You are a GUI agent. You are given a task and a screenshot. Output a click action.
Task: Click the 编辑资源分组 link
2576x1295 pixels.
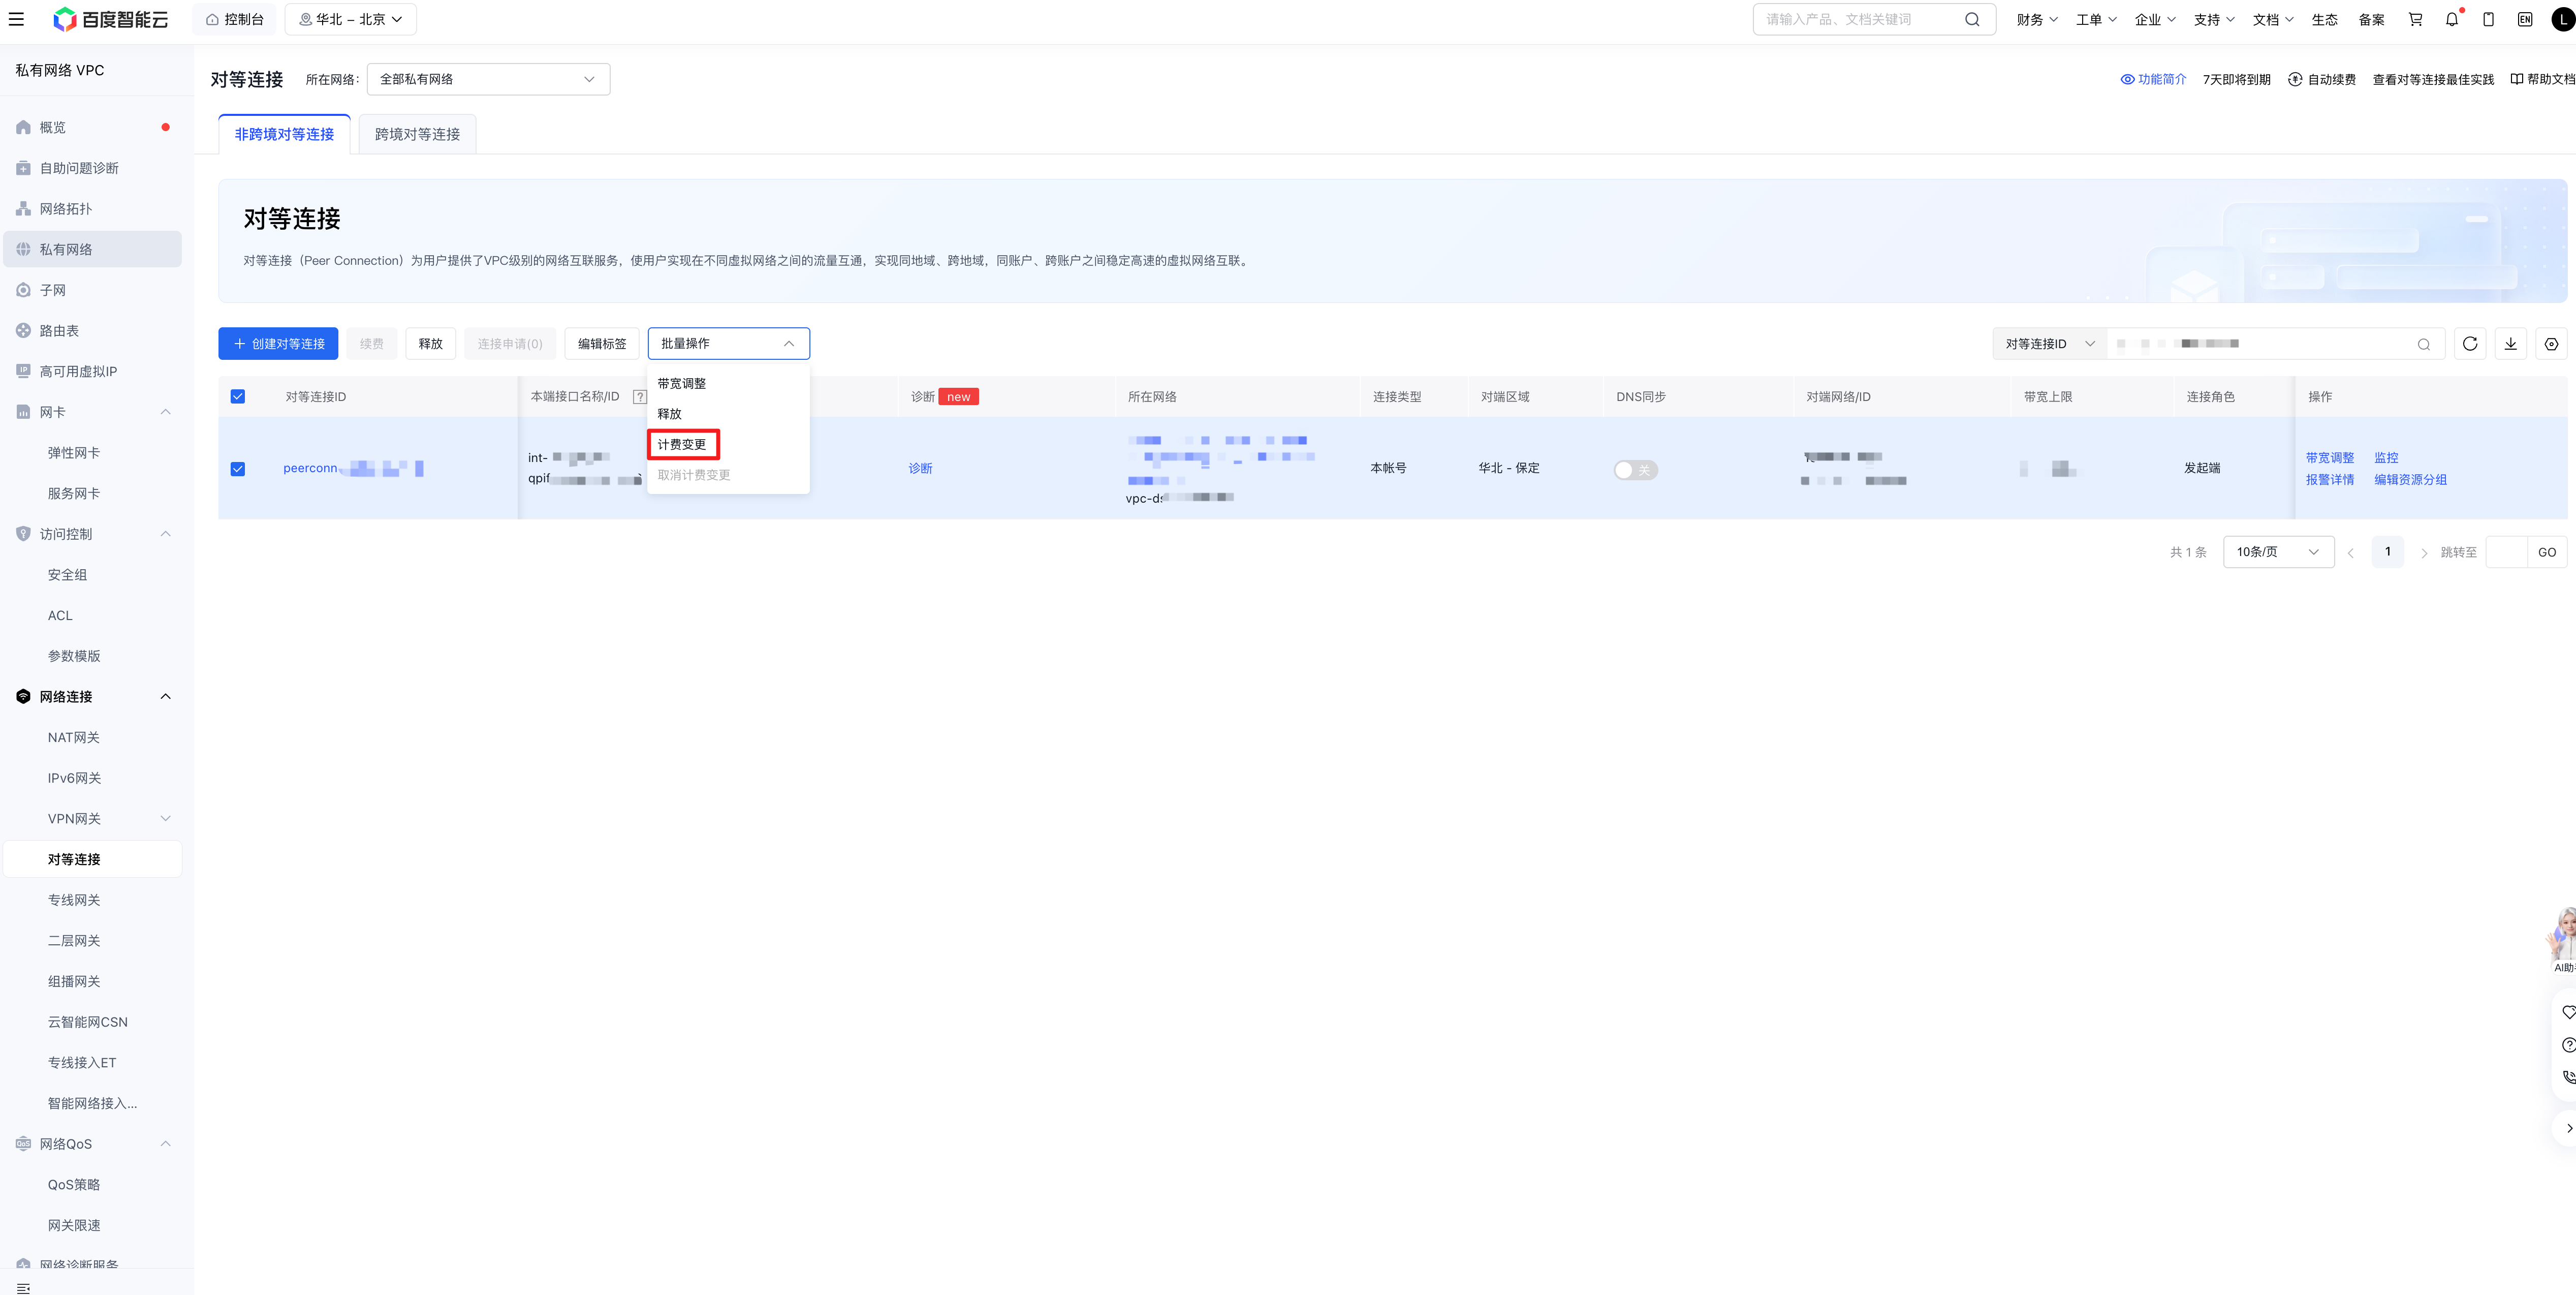pos(2410,480)
